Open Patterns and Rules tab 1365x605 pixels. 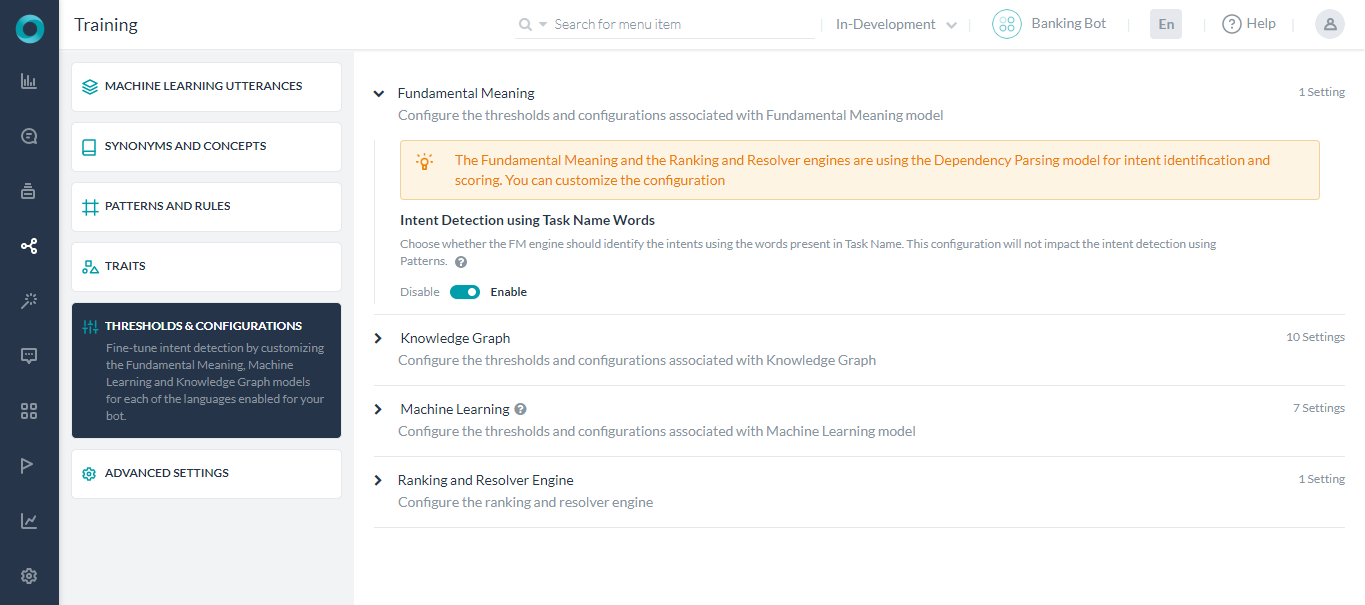tap(206, 207)
